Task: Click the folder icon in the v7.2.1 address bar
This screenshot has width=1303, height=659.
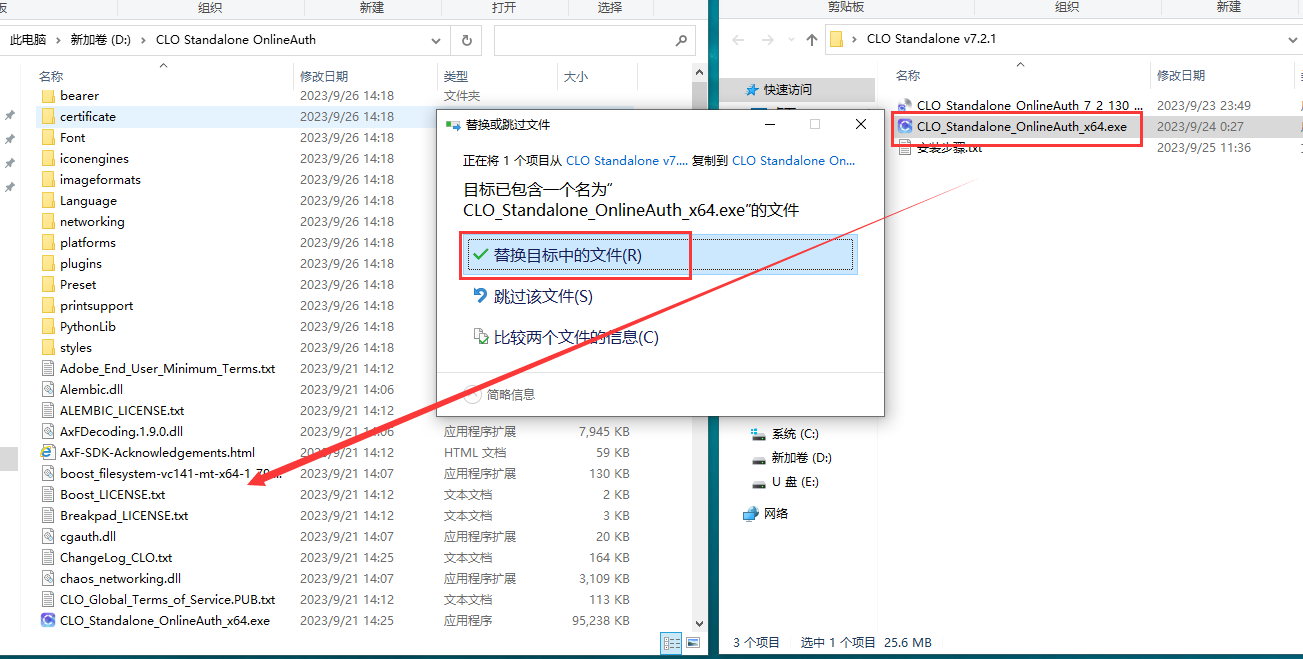Action: click(837, 40)
